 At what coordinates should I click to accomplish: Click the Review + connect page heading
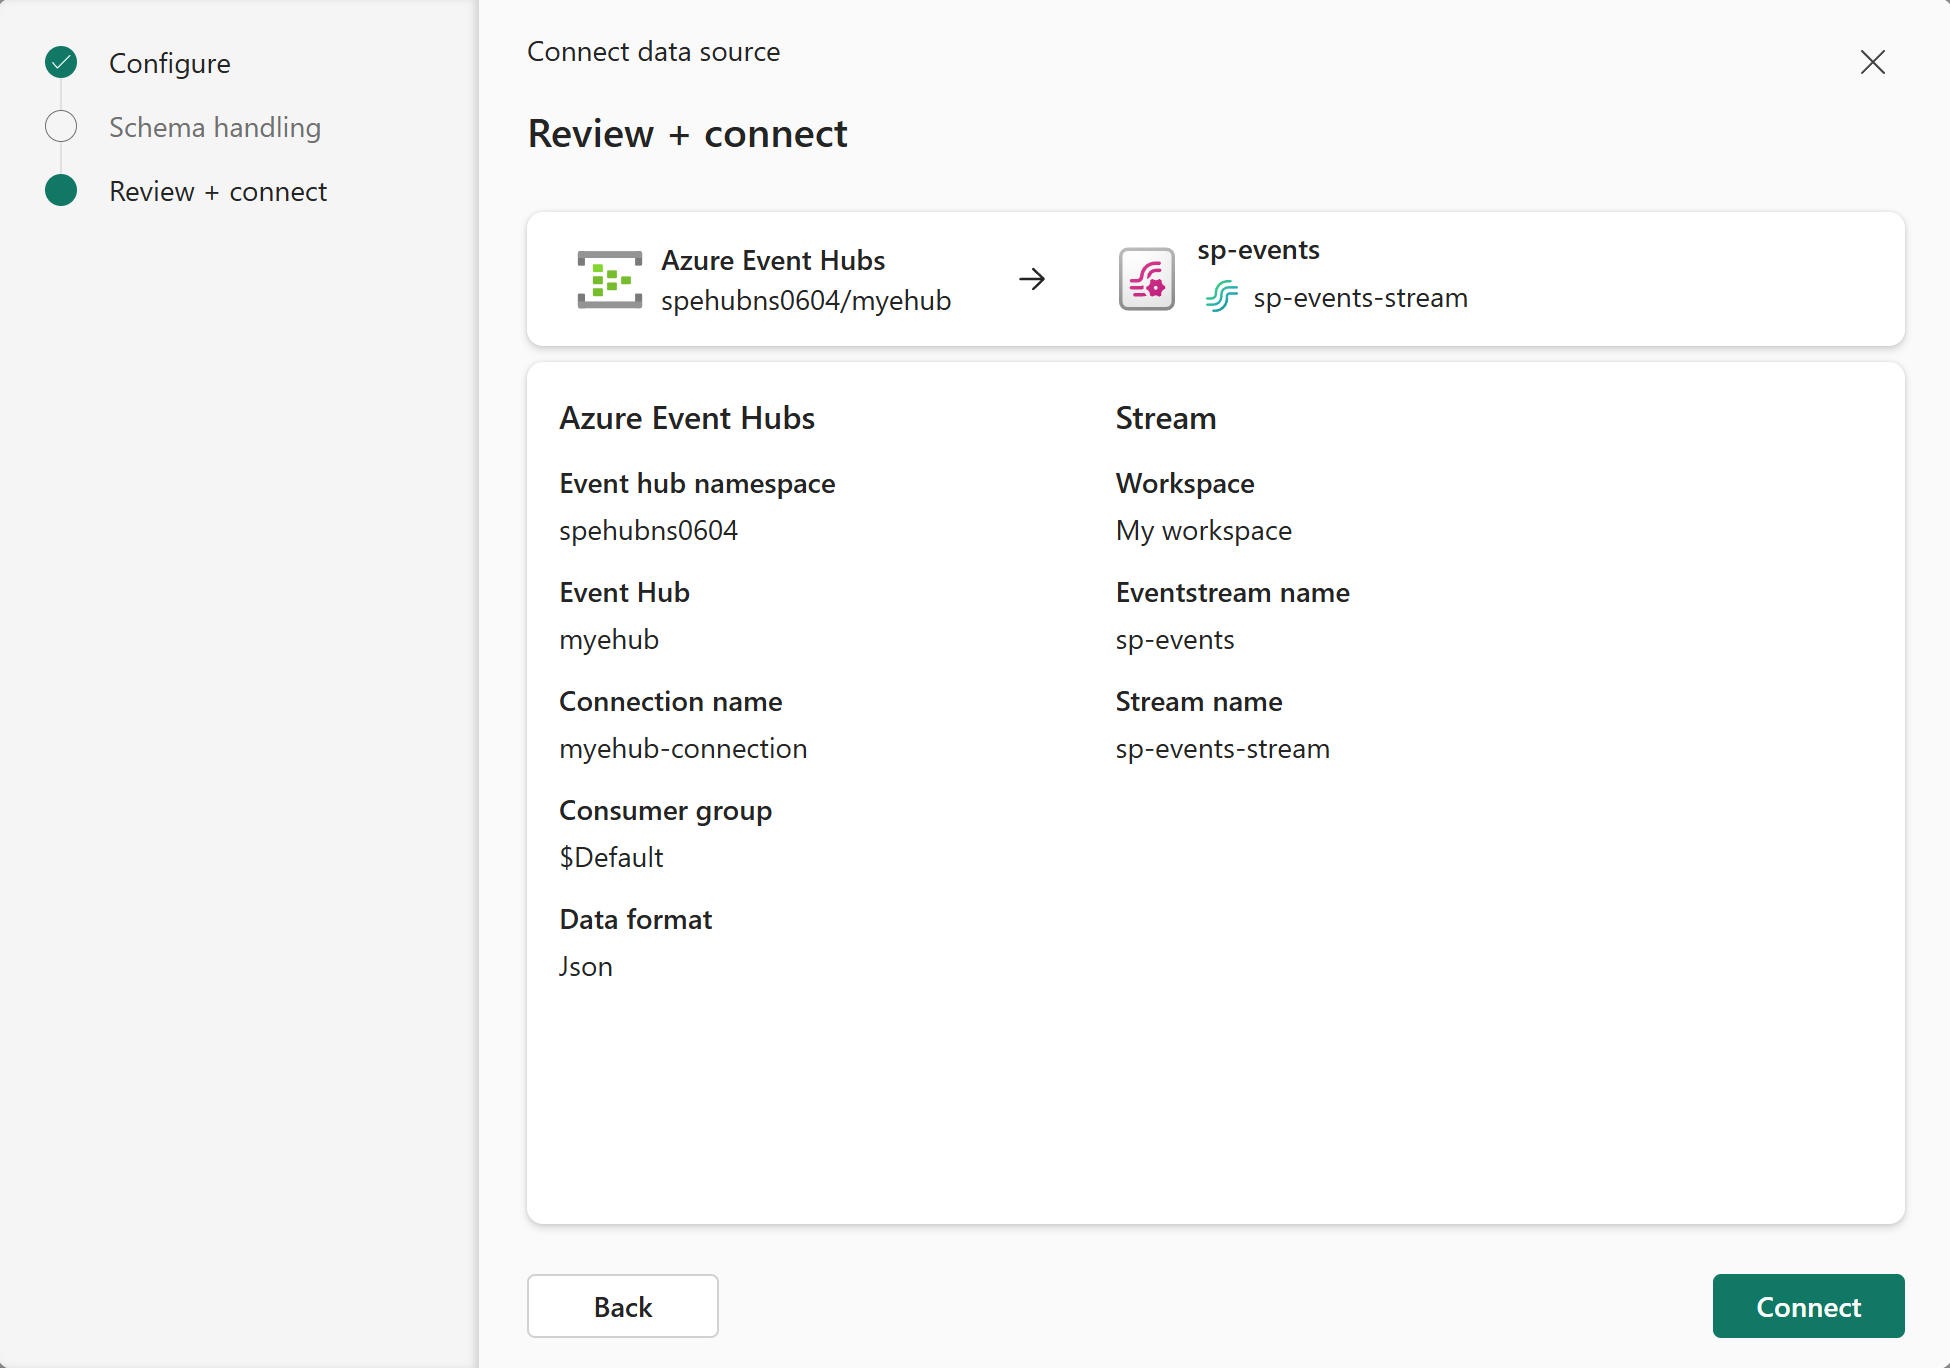pos(688,133)
